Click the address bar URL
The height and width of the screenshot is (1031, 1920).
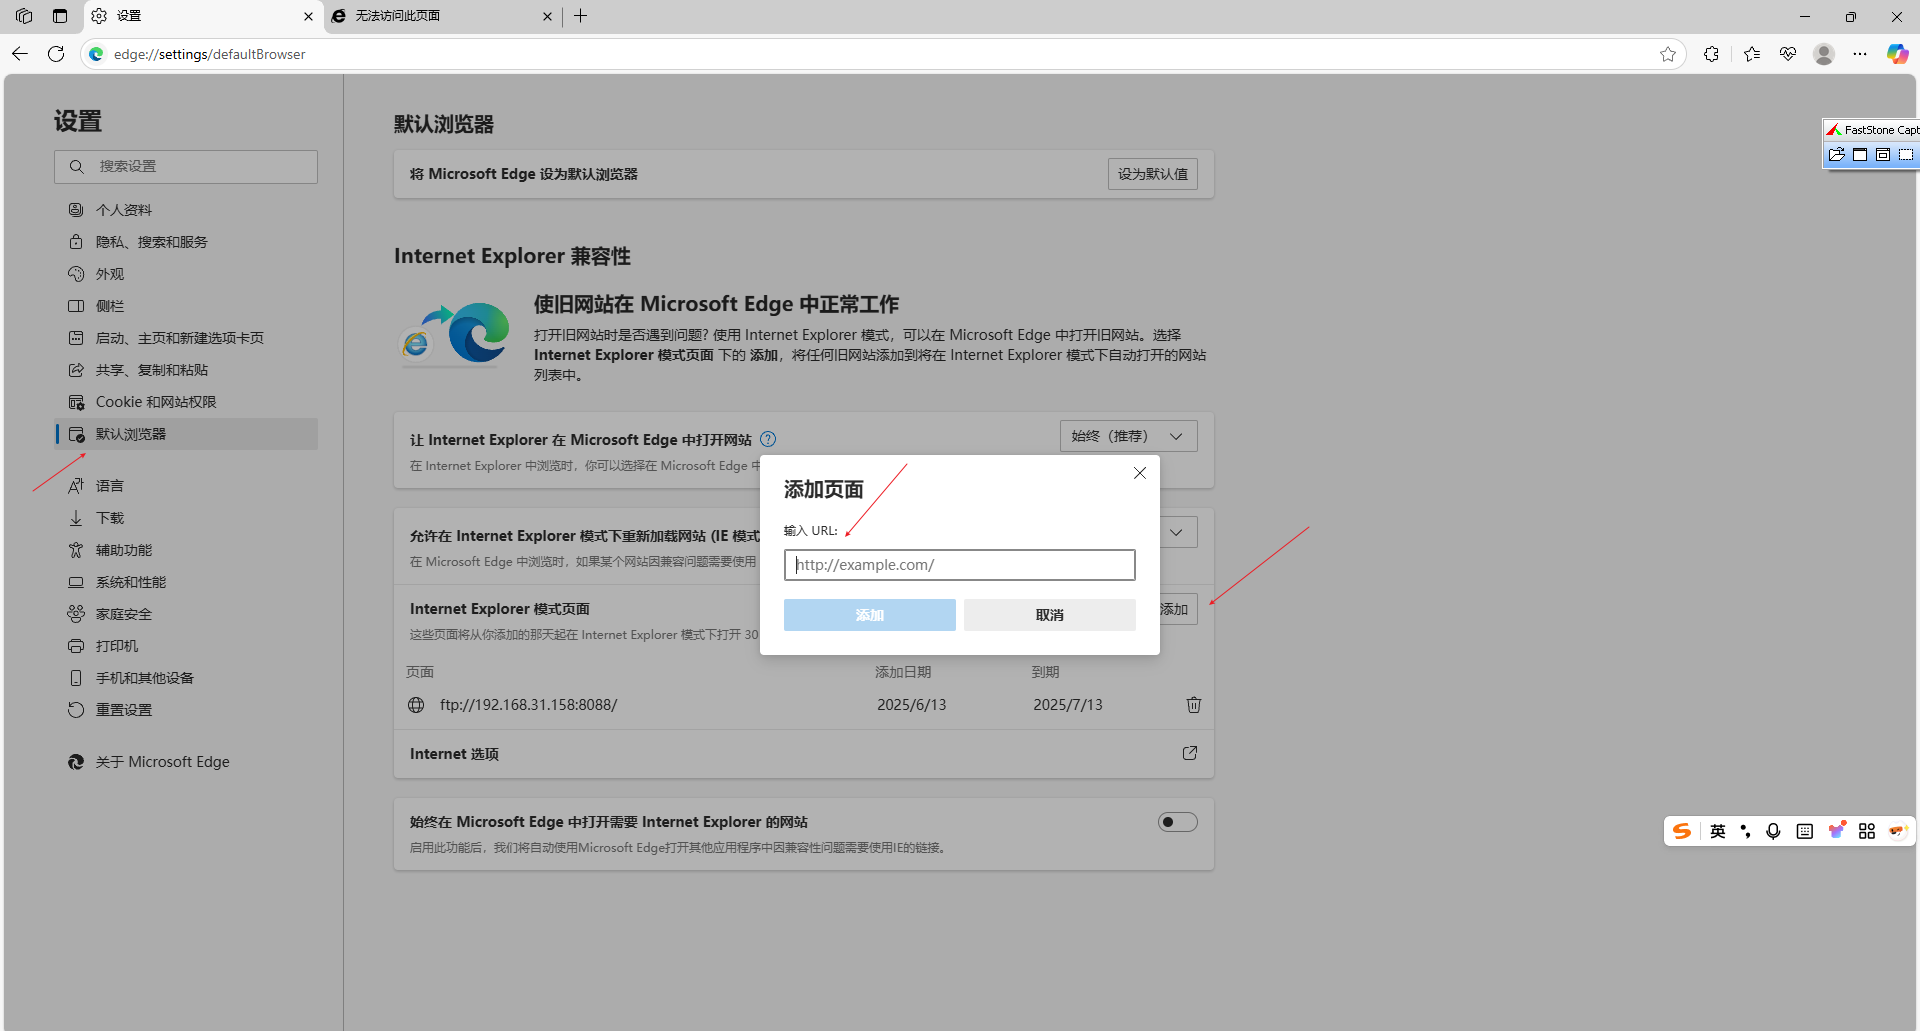point(210,54)
